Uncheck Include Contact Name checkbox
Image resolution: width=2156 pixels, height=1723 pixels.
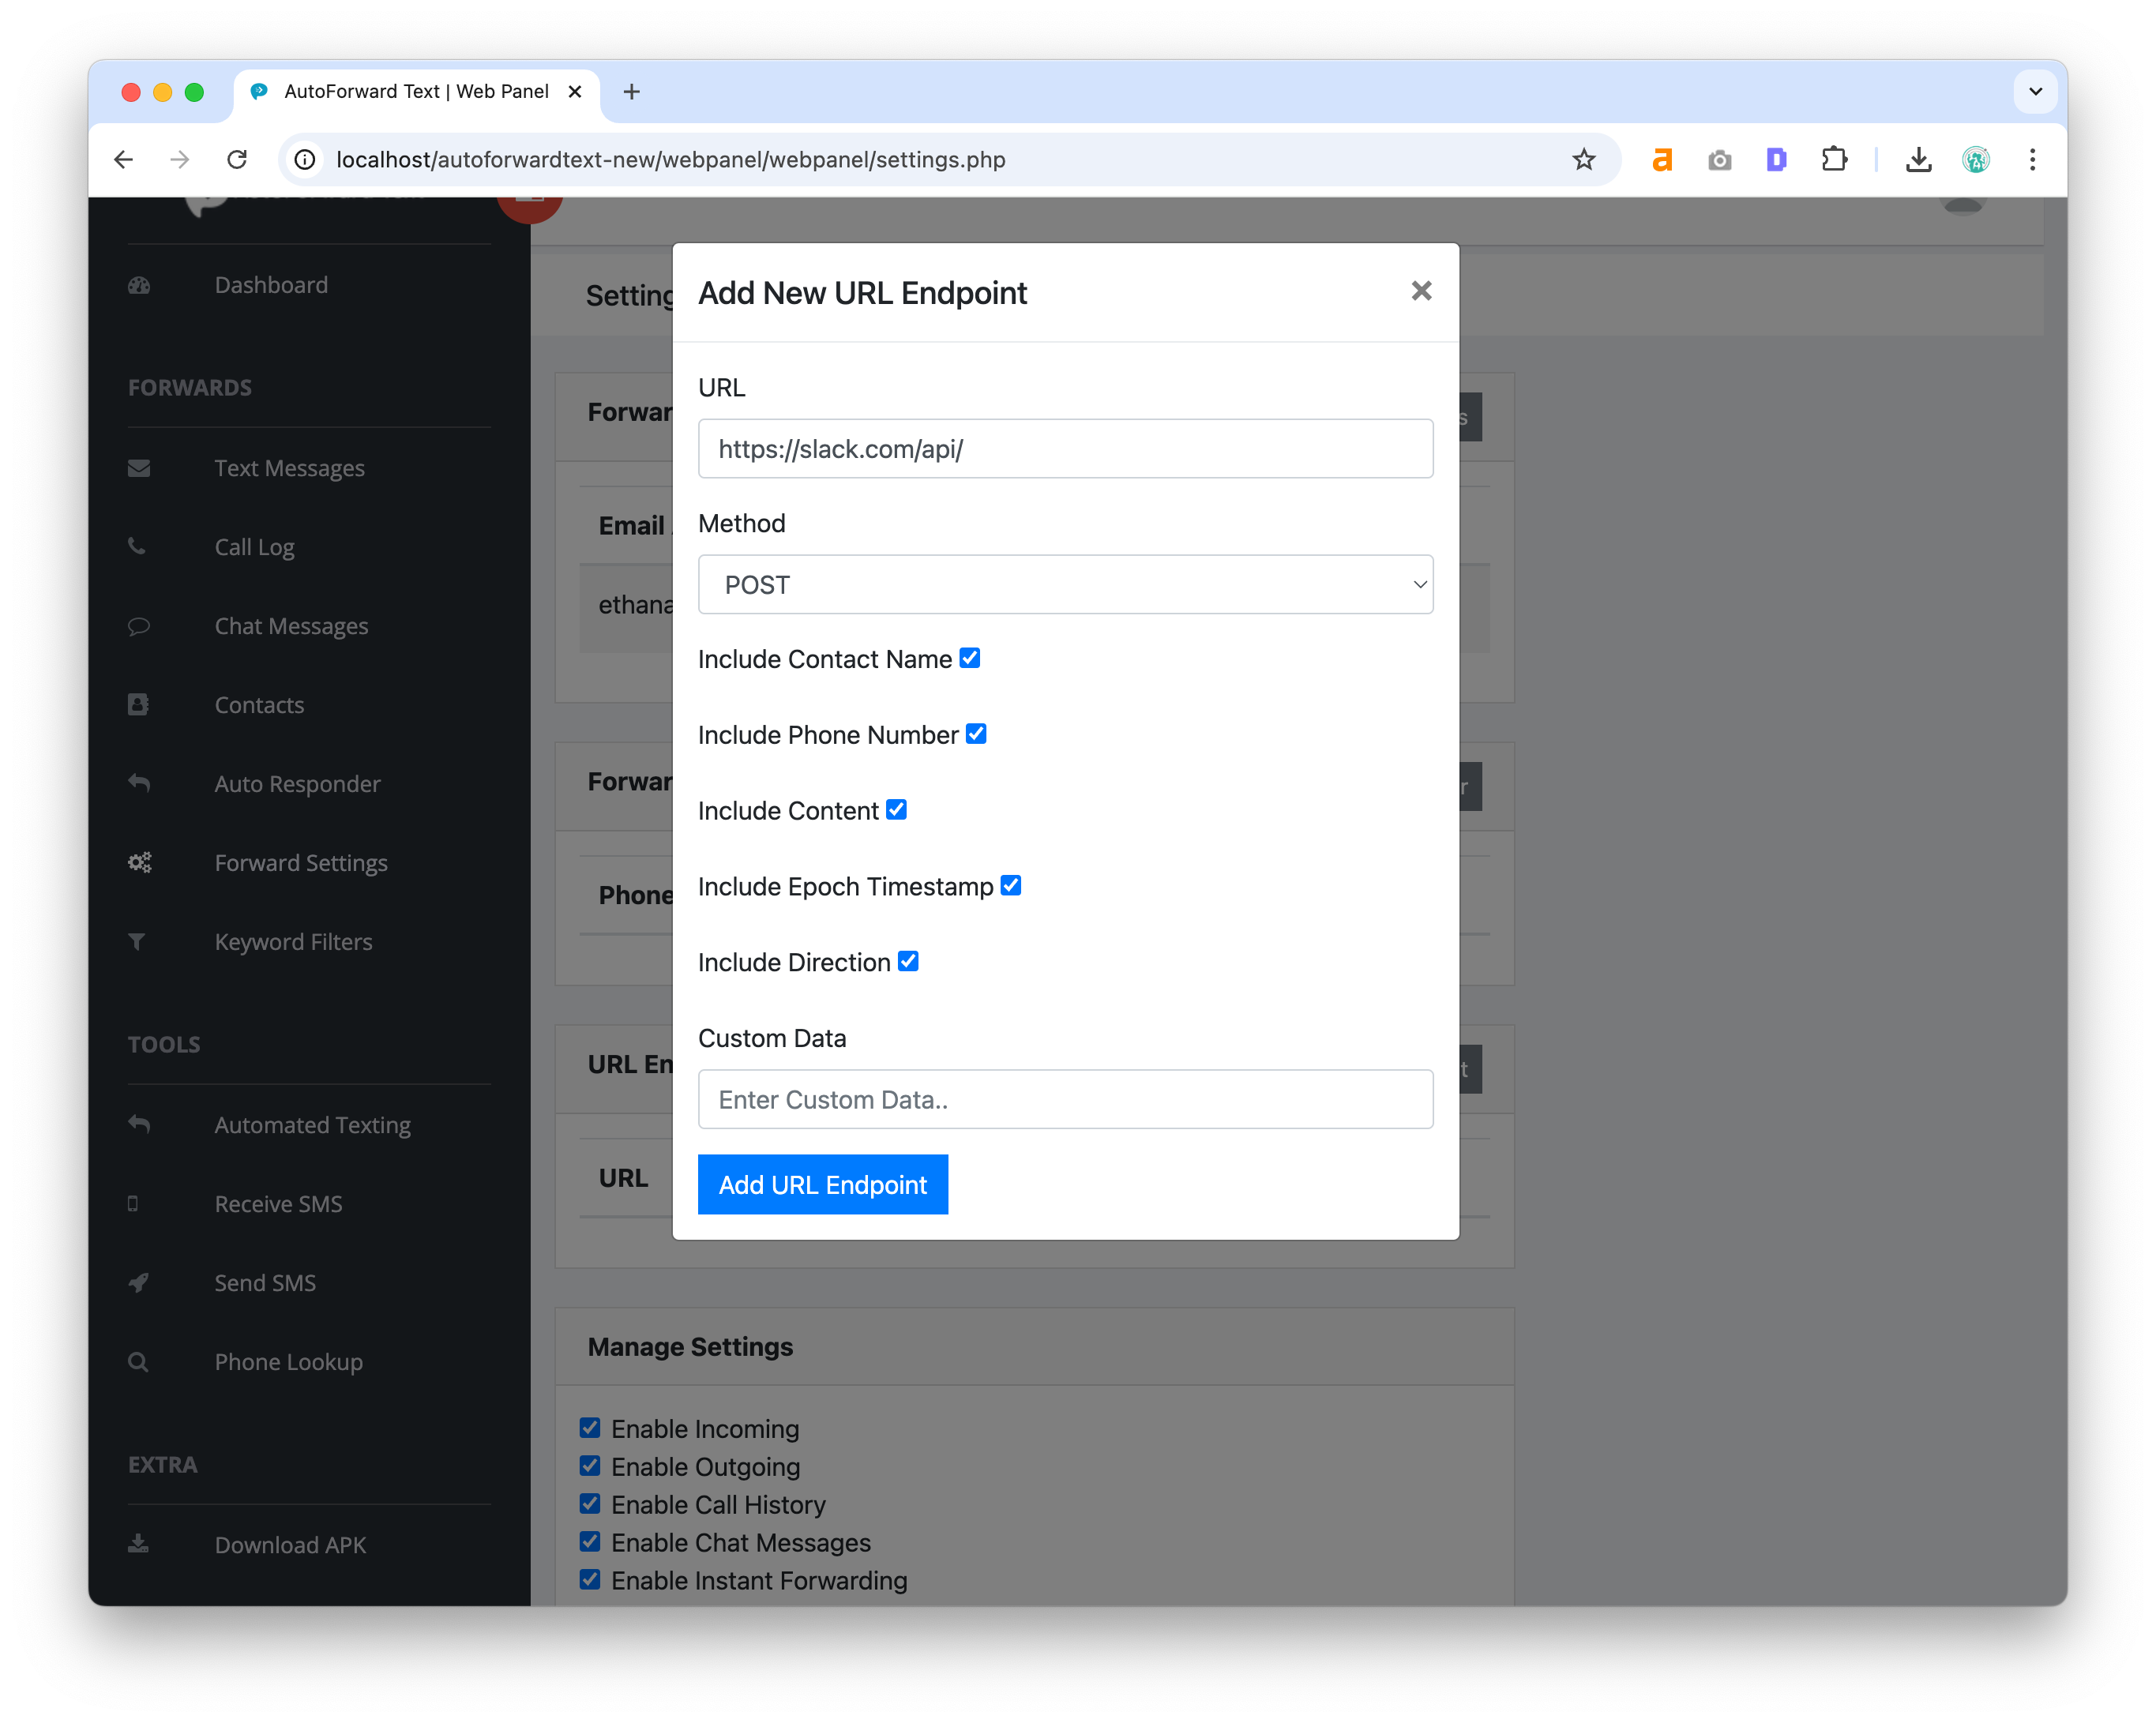pos(969,658)
